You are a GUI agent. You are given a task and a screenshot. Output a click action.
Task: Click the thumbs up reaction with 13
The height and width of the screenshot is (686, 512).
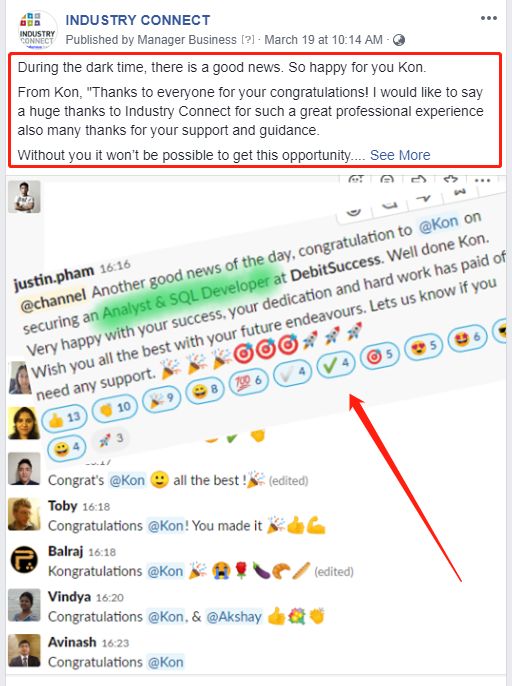[64, 419]
